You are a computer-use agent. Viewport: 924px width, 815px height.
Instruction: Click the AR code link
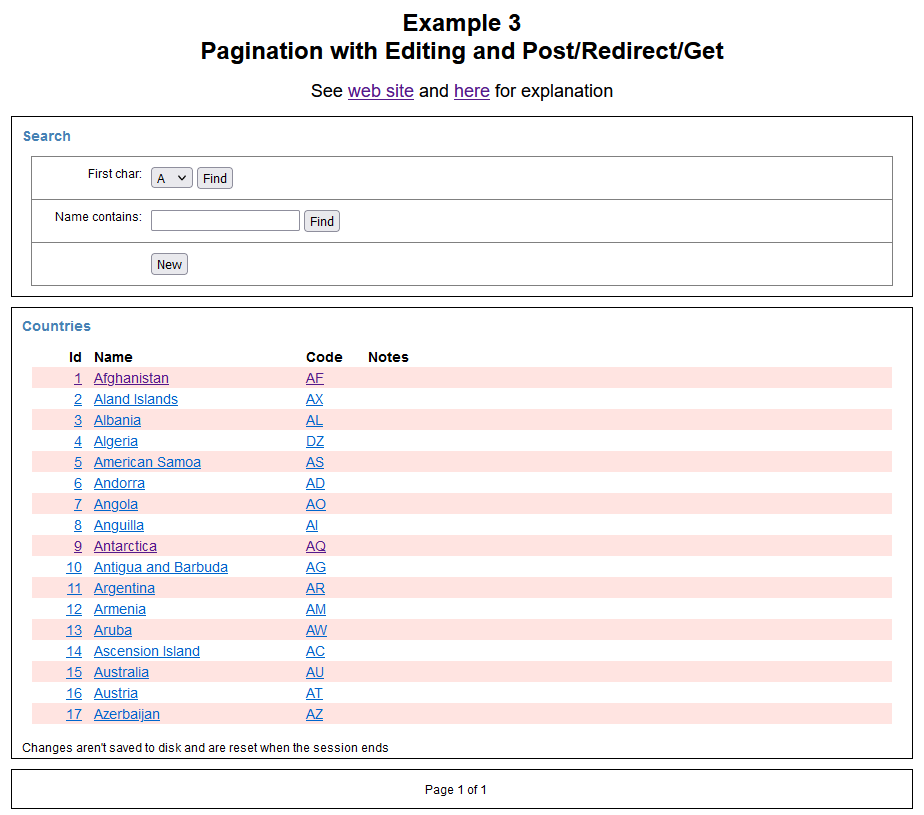coord(315,588)
